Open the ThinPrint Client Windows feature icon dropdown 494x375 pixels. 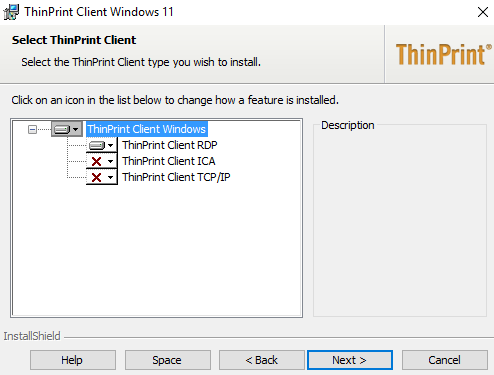[67, 129]
